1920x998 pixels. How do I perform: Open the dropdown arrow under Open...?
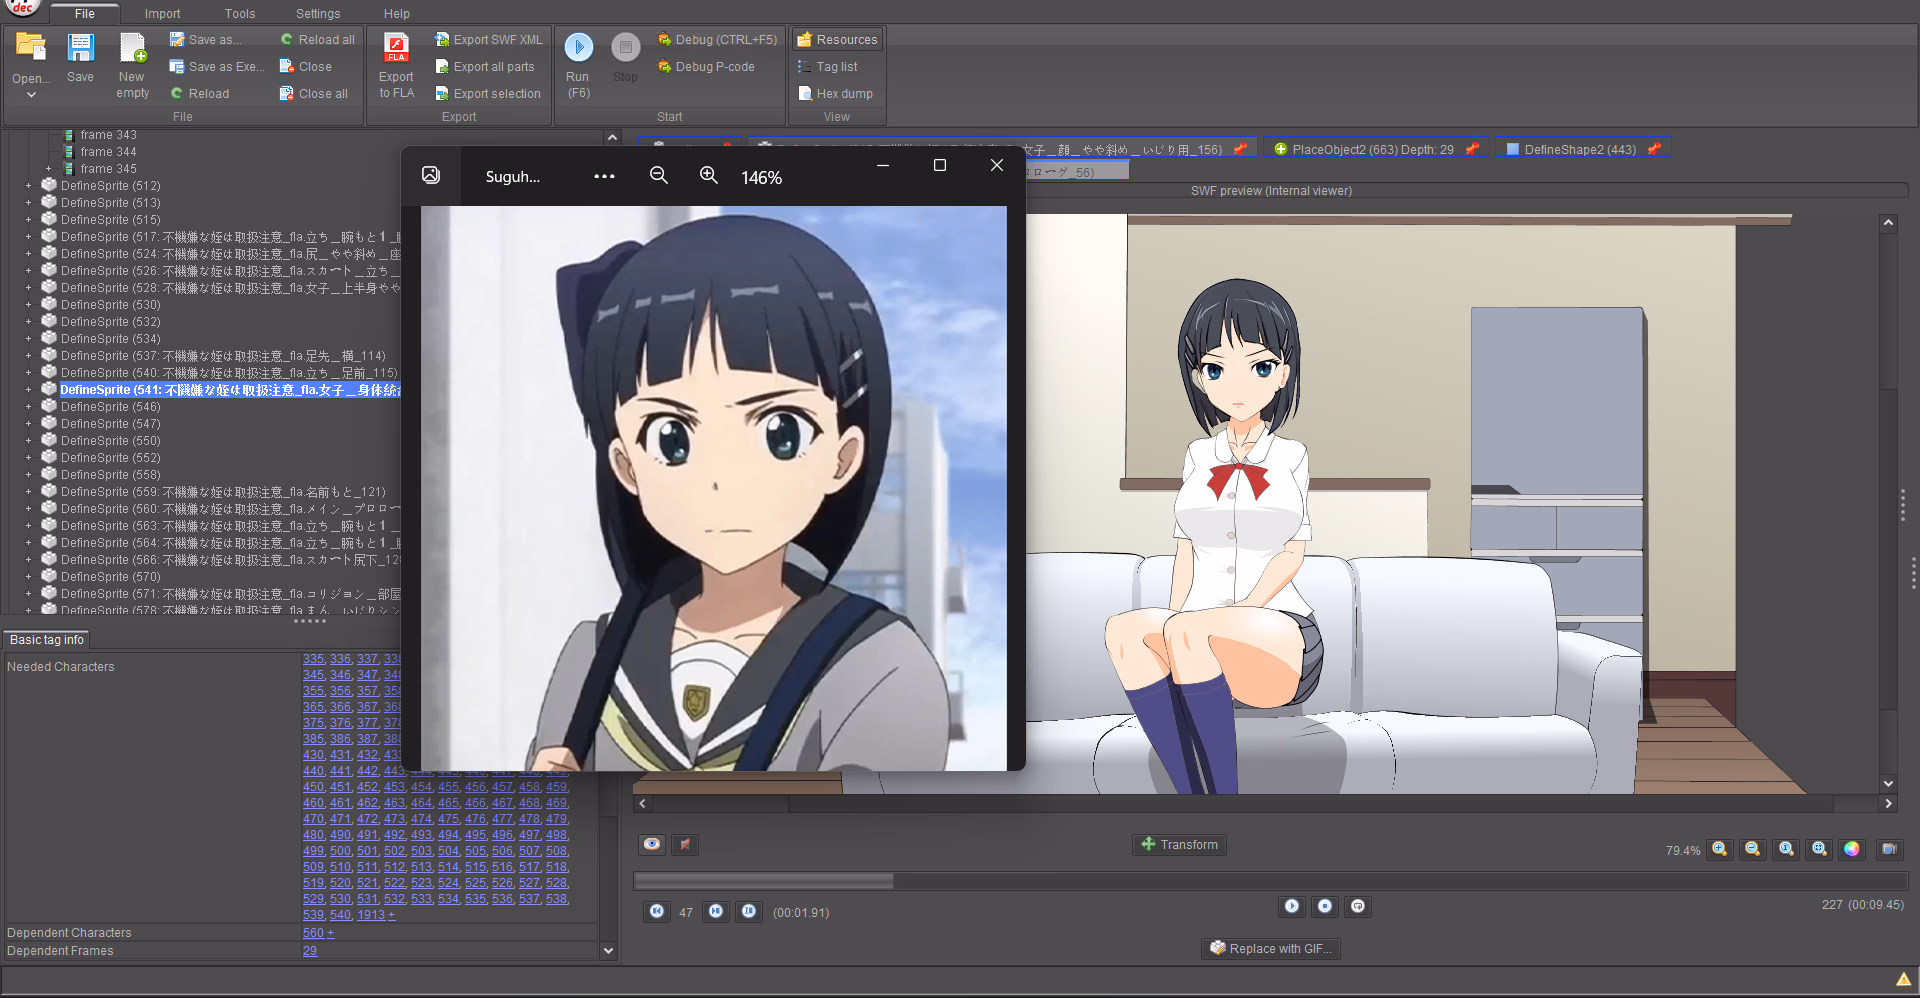pos(31,95)
